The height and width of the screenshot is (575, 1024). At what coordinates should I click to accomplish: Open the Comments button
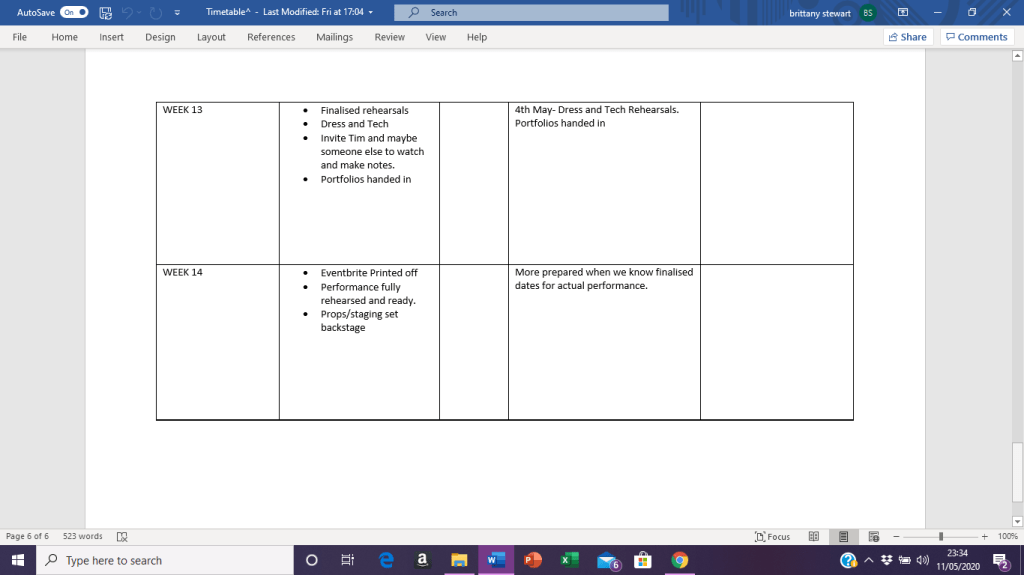[977, 37]
